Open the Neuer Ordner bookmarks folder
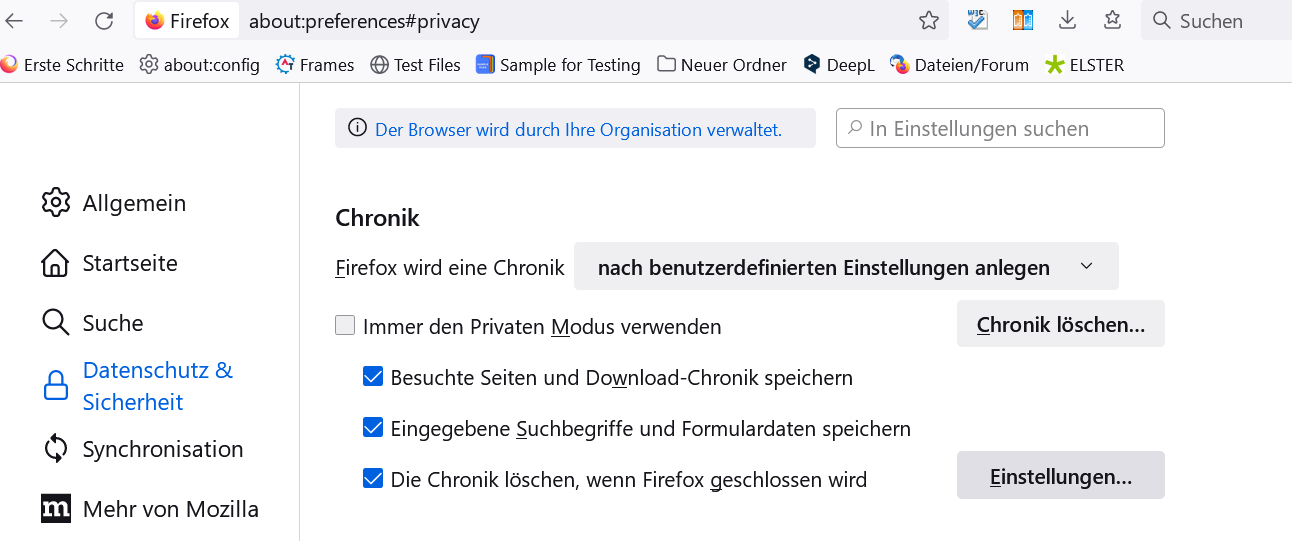 pos(722,65)
